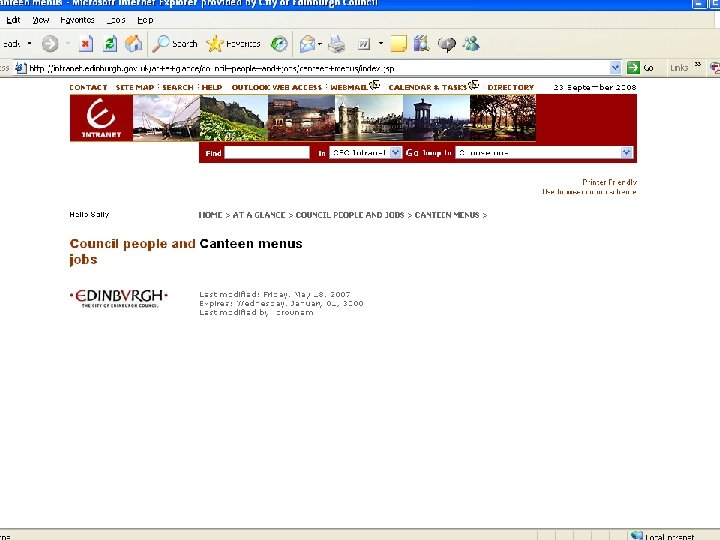Click the page icon in address bar

click(21, 68)
